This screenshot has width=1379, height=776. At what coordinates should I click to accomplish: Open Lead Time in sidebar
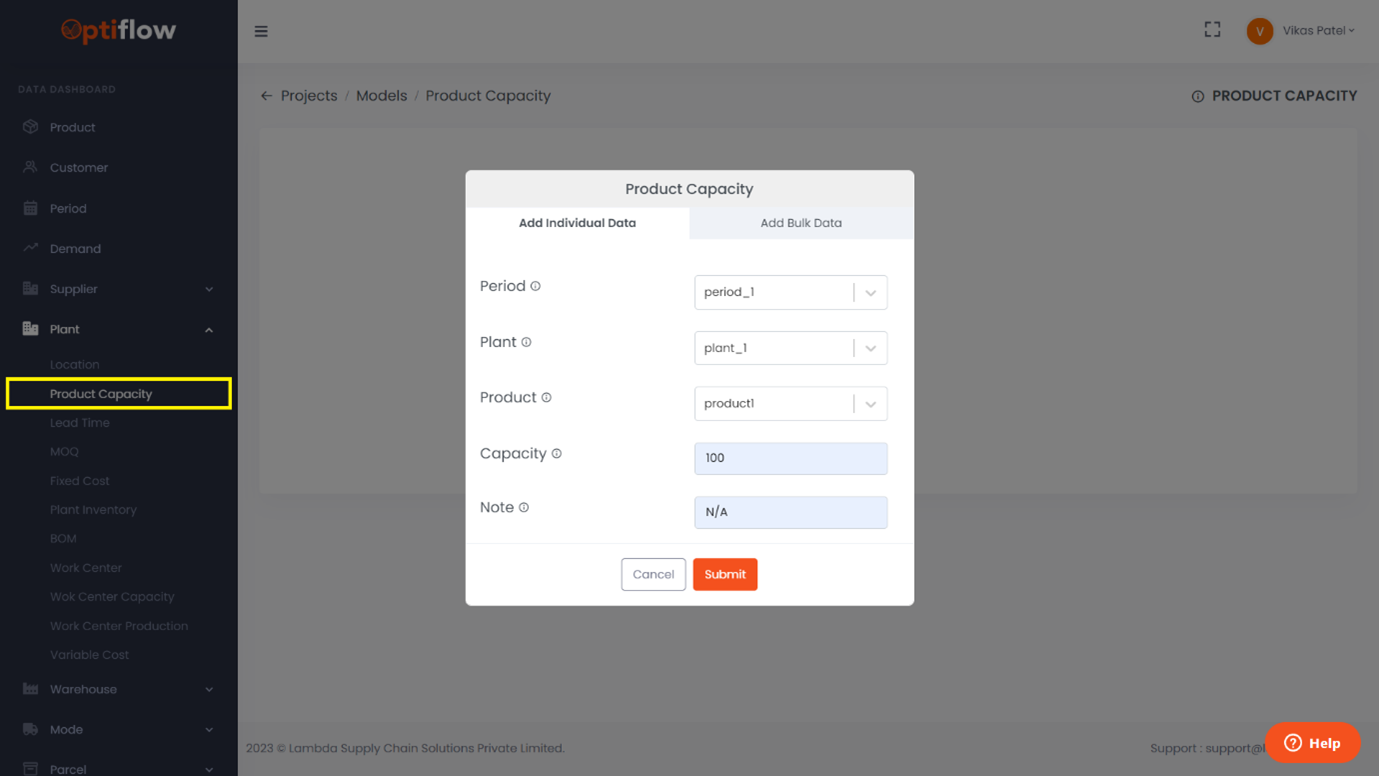(x=80, y=423)
